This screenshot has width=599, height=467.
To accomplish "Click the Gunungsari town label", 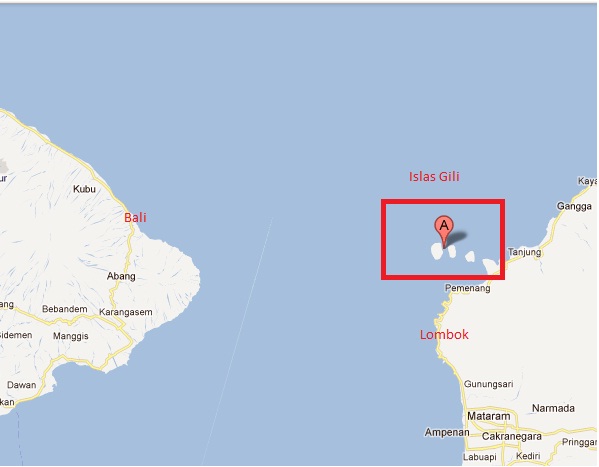I will point(489,384).
